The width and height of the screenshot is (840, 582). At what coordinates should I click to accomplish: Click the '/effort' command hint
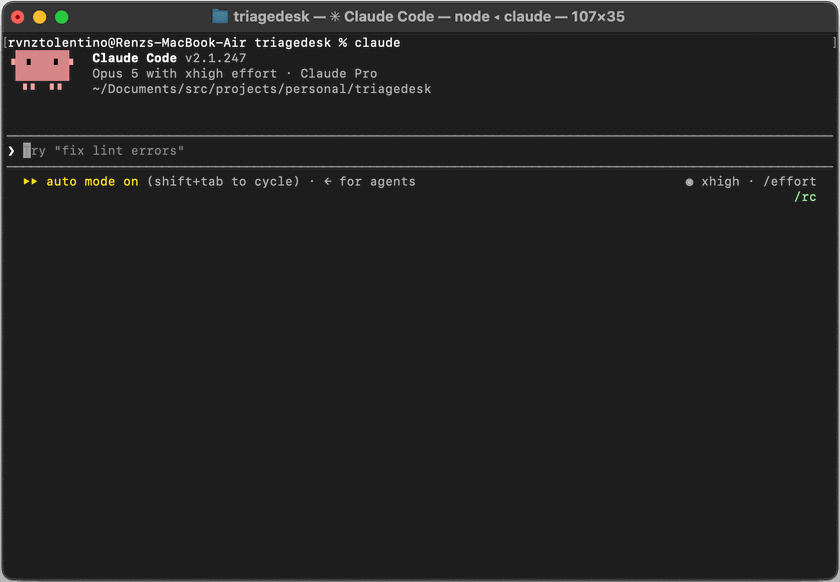[790, 182]
